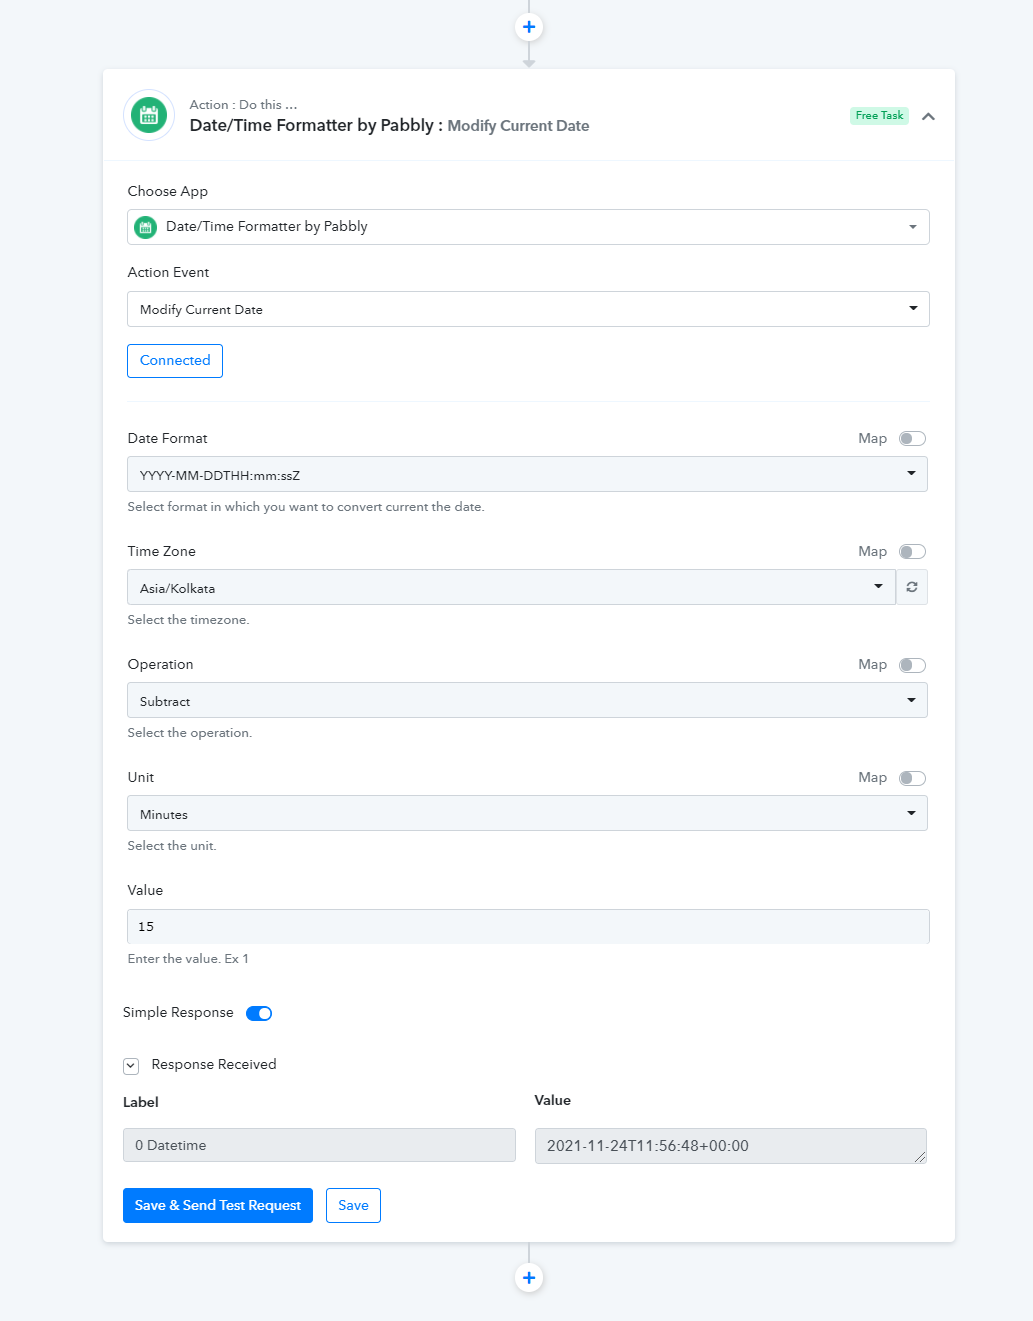This screenshot has width=1033, height=1321.
Task: Click the small calendar icon in Choose App
Action: pyautogui.click(x=146, y=227)
